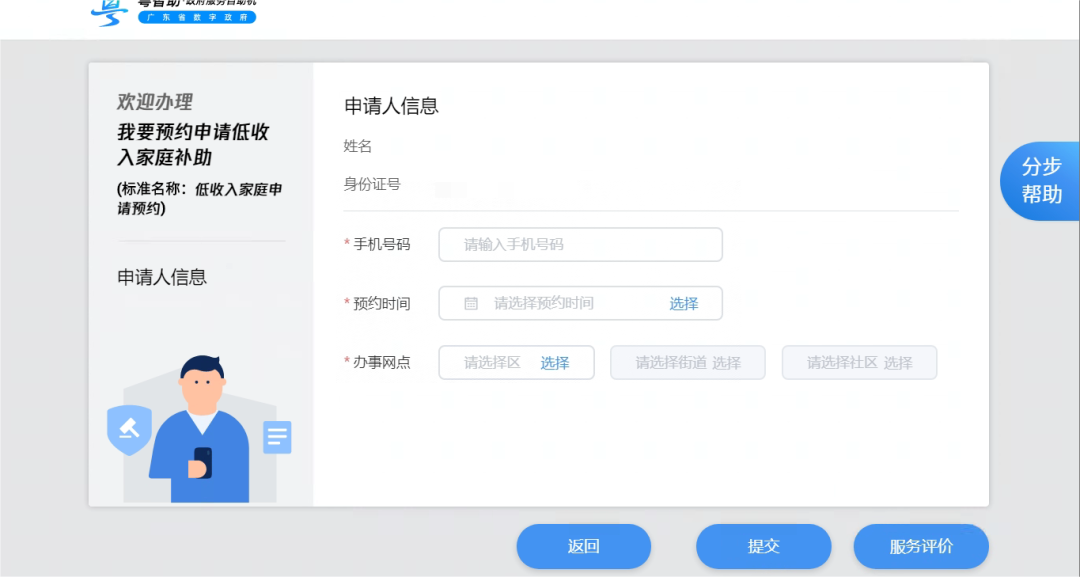1080x577 pixels.
Task: Submit the form with 提交 button
Action: click(763, 546)
